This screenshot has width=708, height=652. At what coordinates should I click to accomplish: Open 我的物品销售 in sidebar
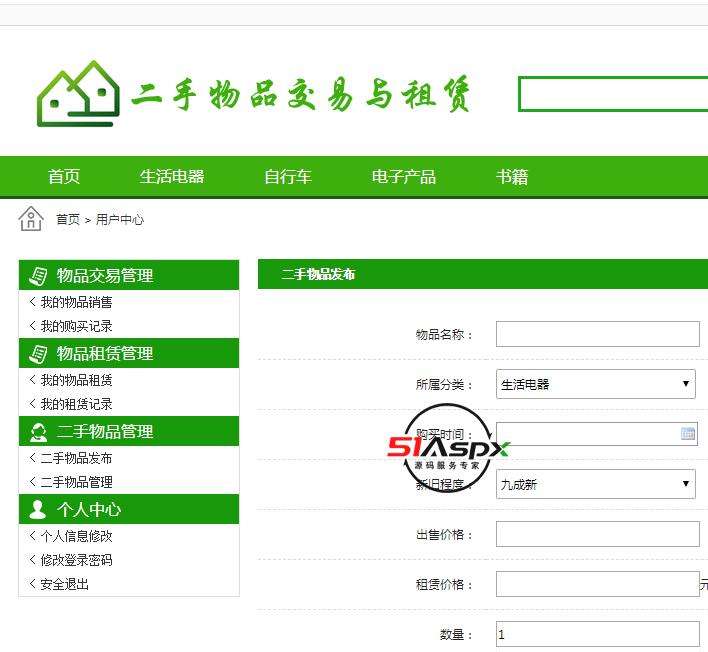(76, 302)
